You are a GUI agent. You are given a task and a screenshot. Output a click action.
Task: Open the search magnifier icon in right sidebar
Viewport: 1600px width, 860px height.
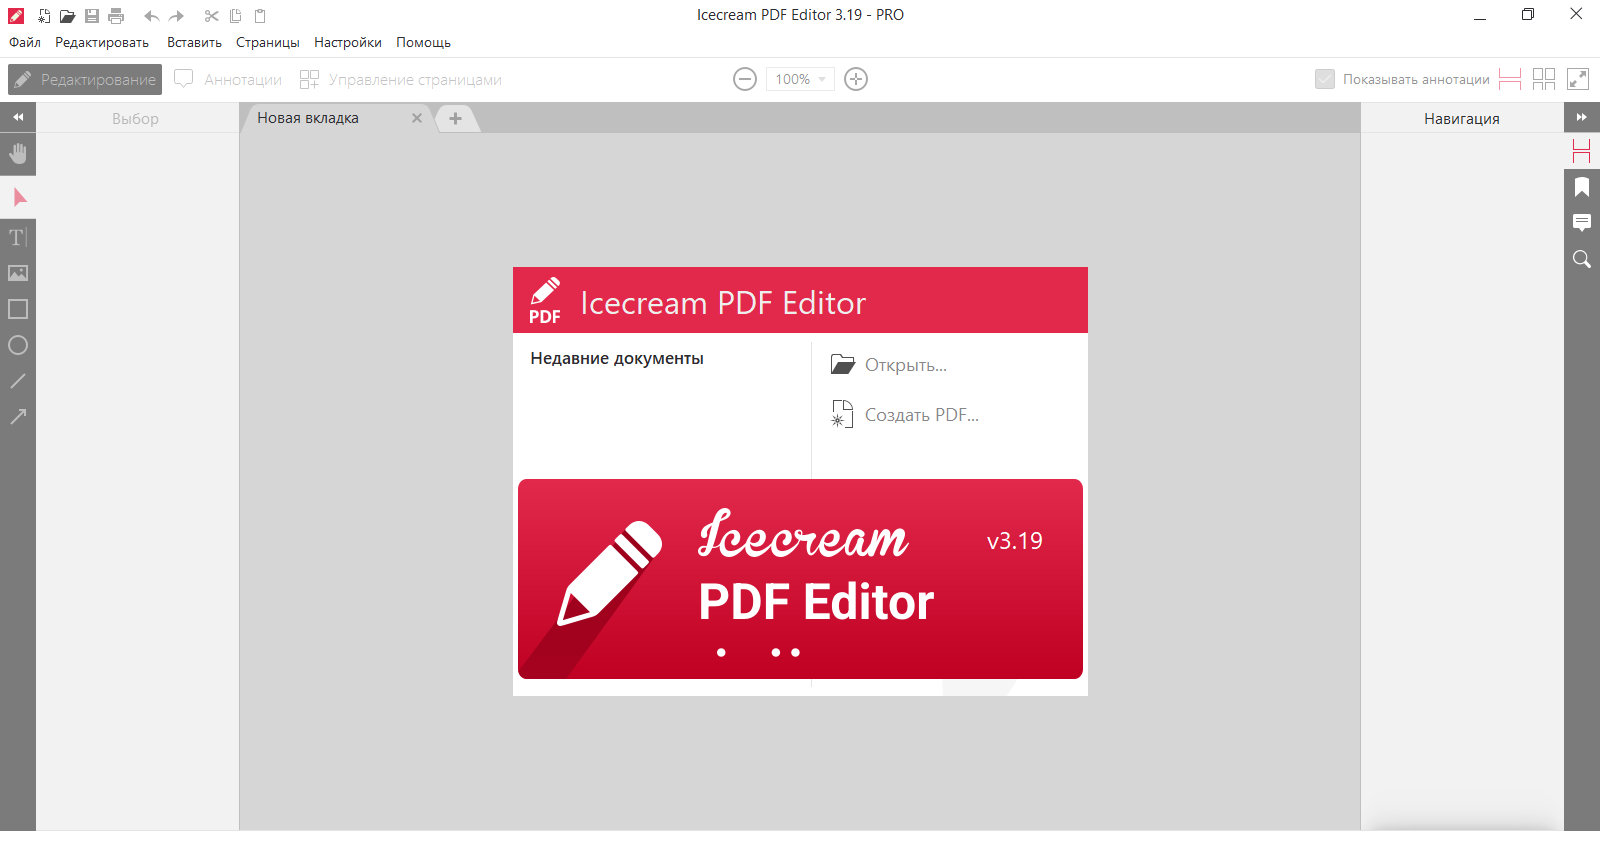[x=1582, y=259]
